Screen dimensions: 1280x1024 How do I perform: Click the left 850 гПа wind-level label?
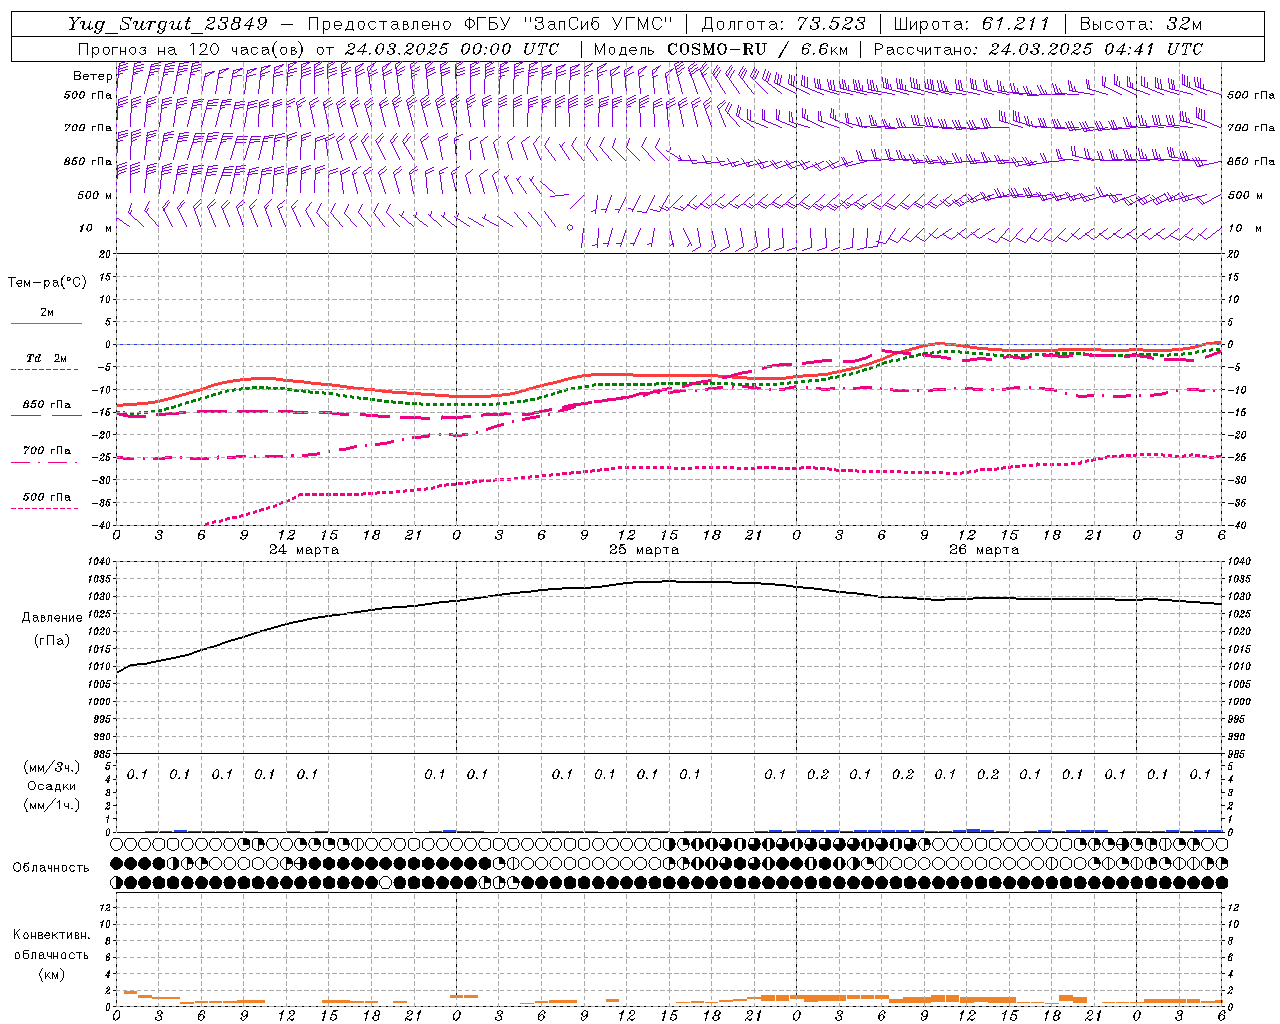(x=88, y=161)
